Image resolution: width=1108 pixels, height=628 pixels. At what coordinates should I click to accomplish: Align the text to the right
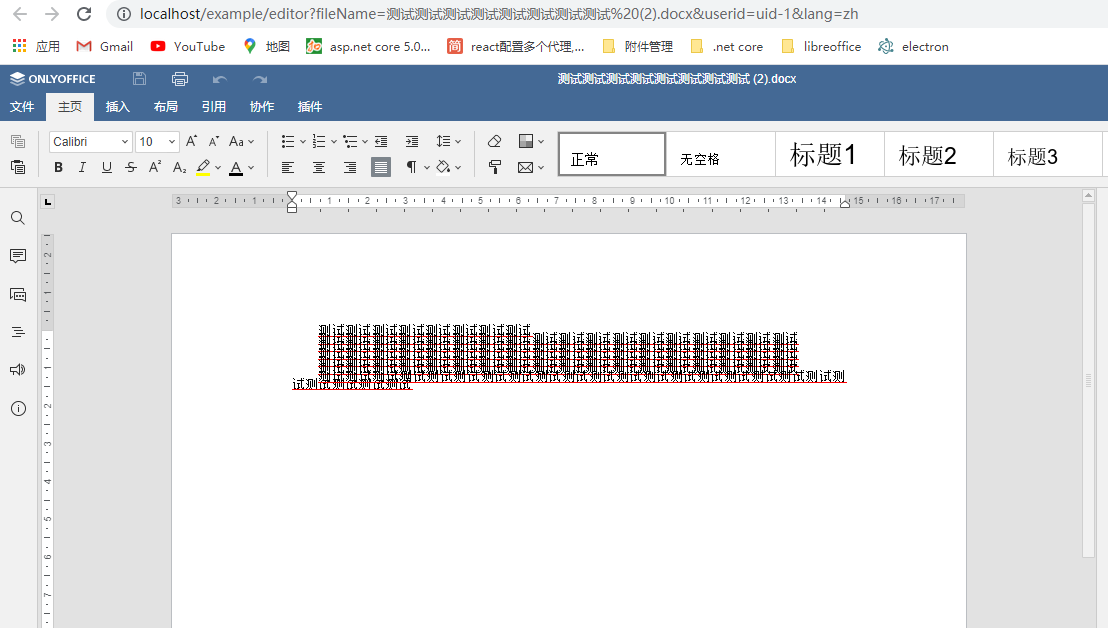pyautogui.click(x=350, y=167)
